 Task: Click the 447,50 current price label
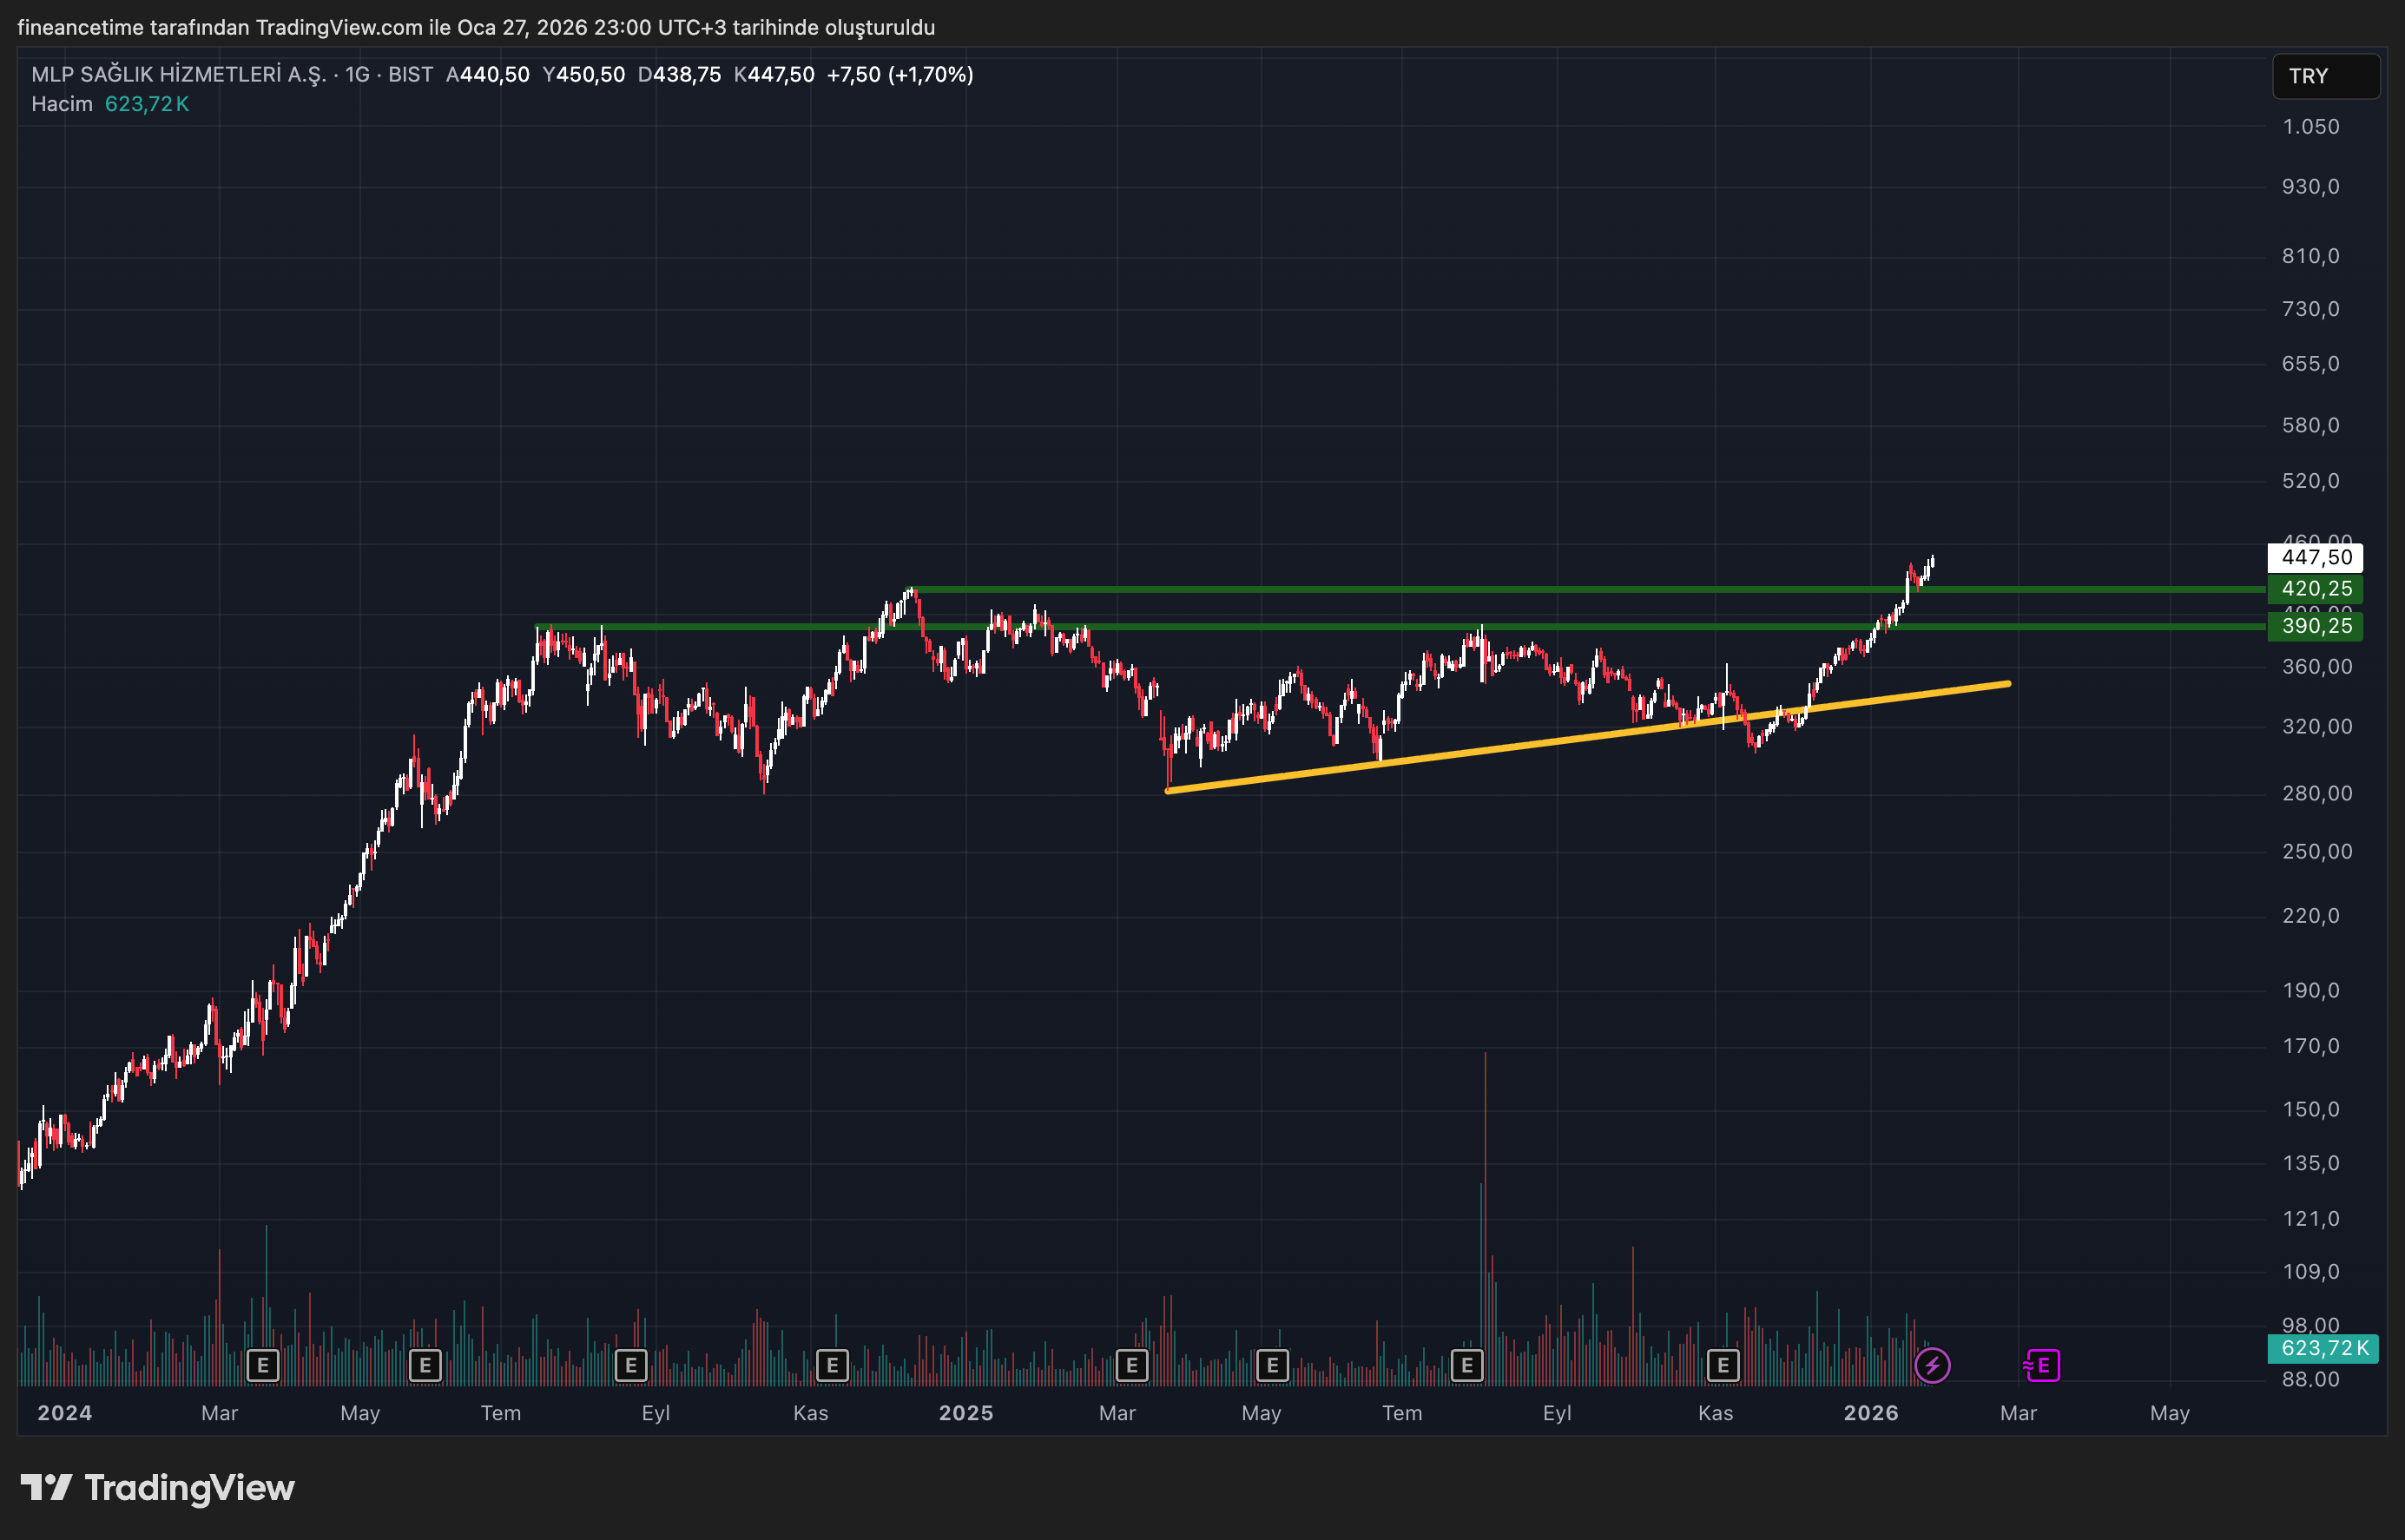(2315, 557)
